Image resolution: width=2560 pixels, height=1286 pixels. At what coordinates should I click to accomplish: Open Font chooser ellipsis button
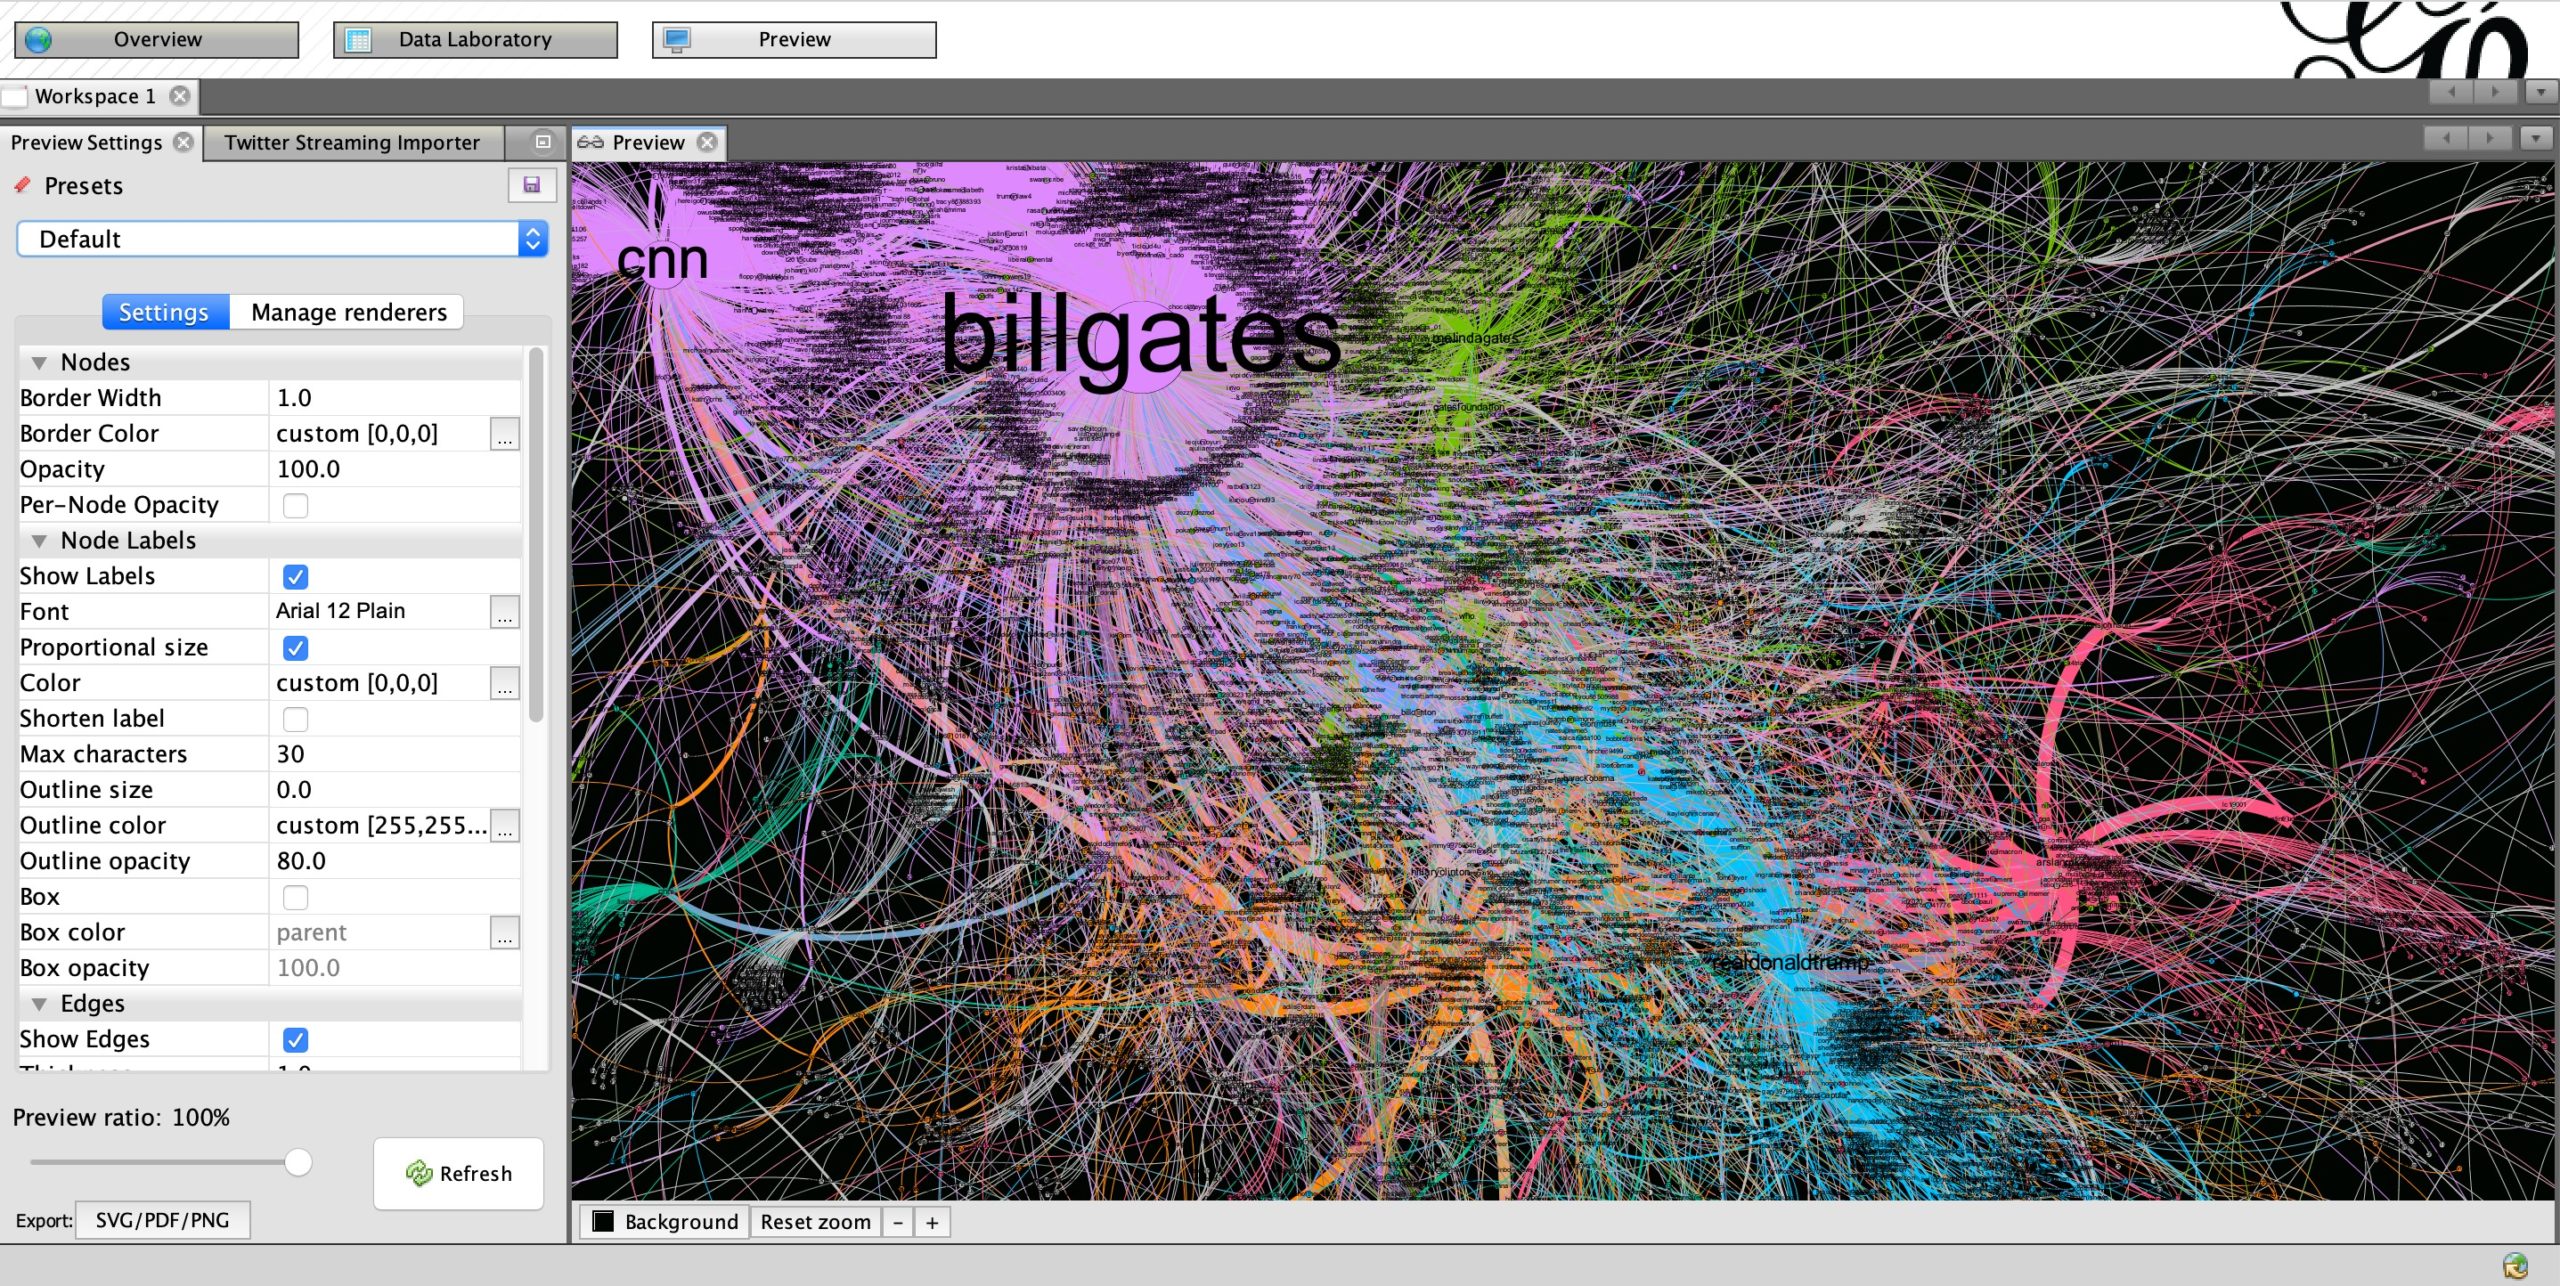click(x=505, y=612)
